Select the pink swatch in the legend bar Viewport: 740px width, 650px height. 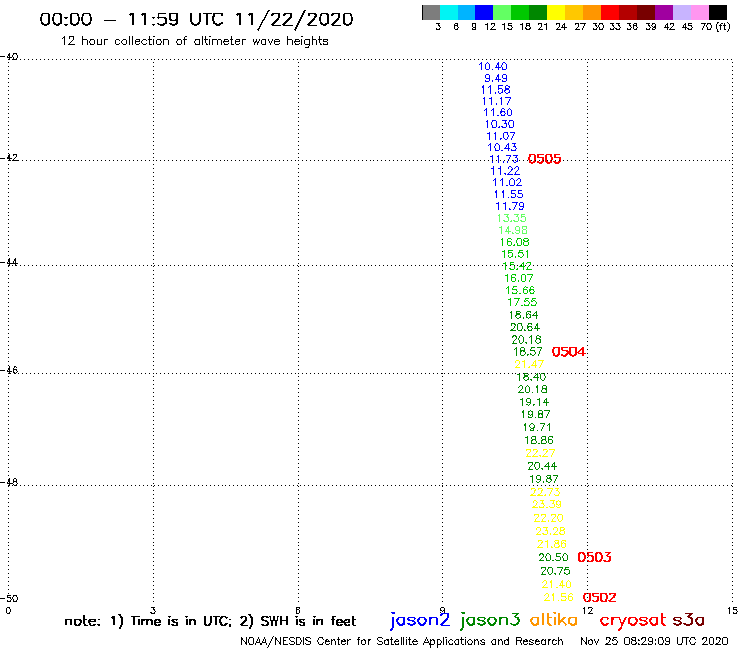tap(699, 12)
